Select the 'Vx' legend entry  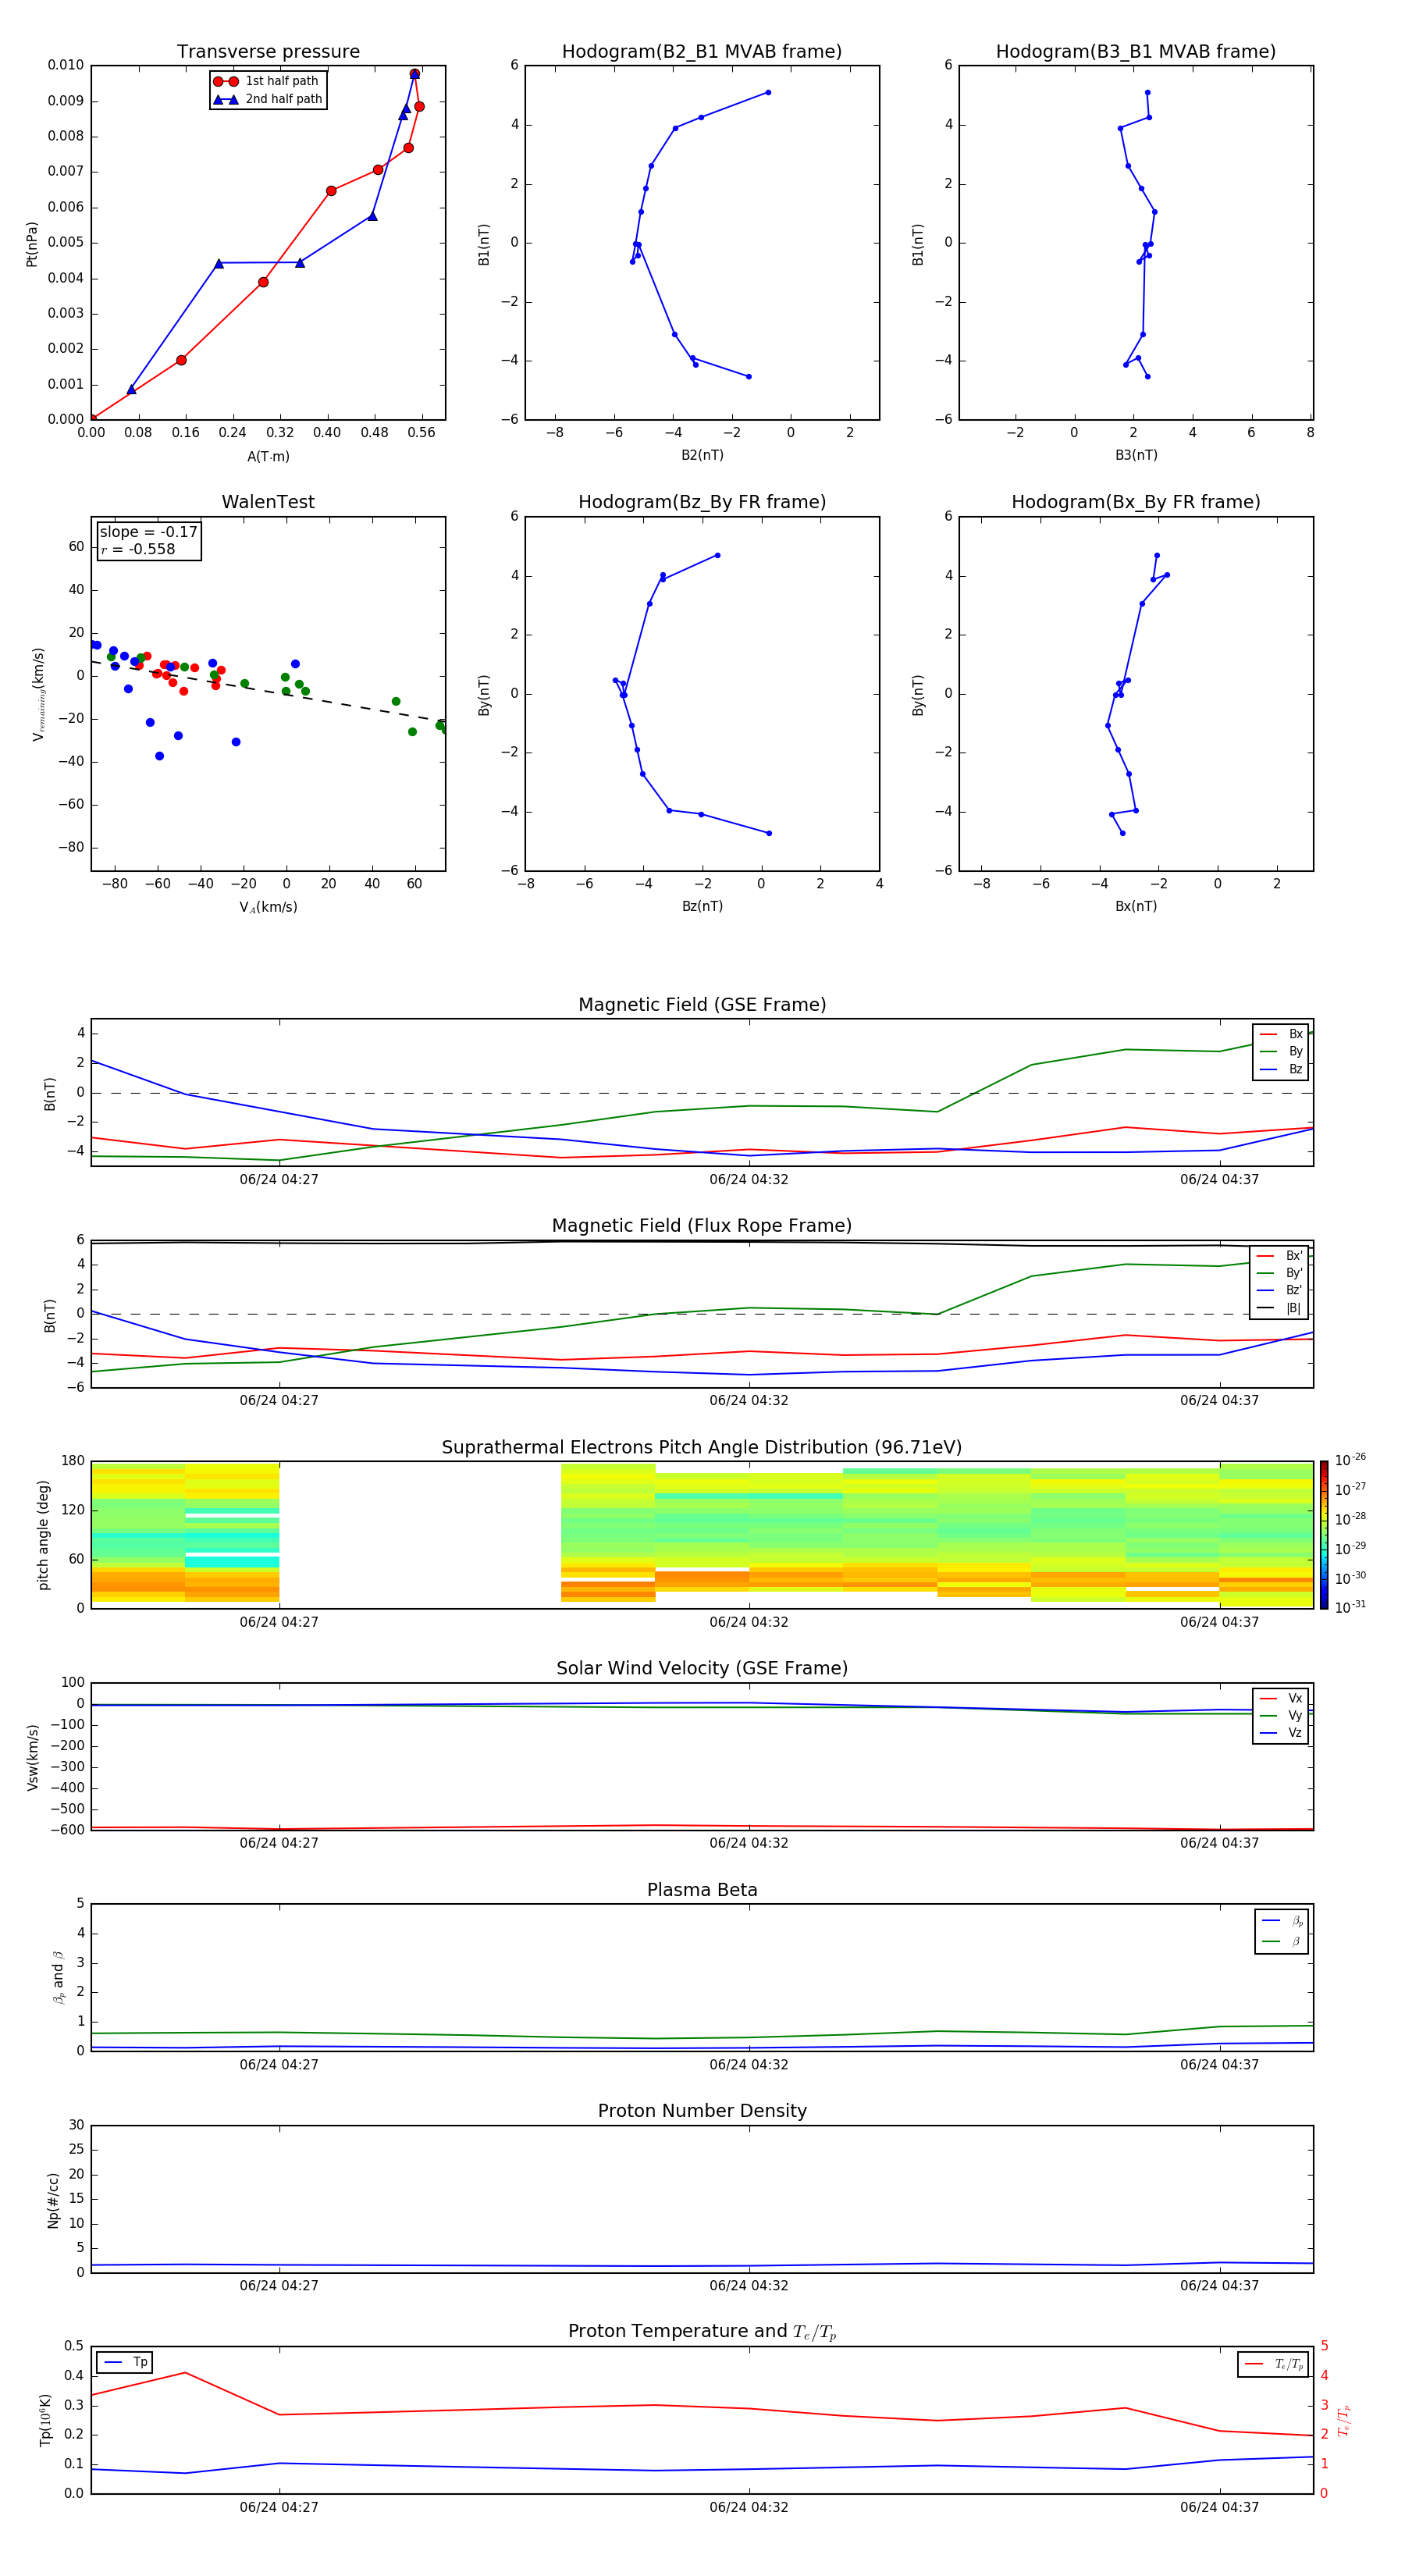1281,1698
